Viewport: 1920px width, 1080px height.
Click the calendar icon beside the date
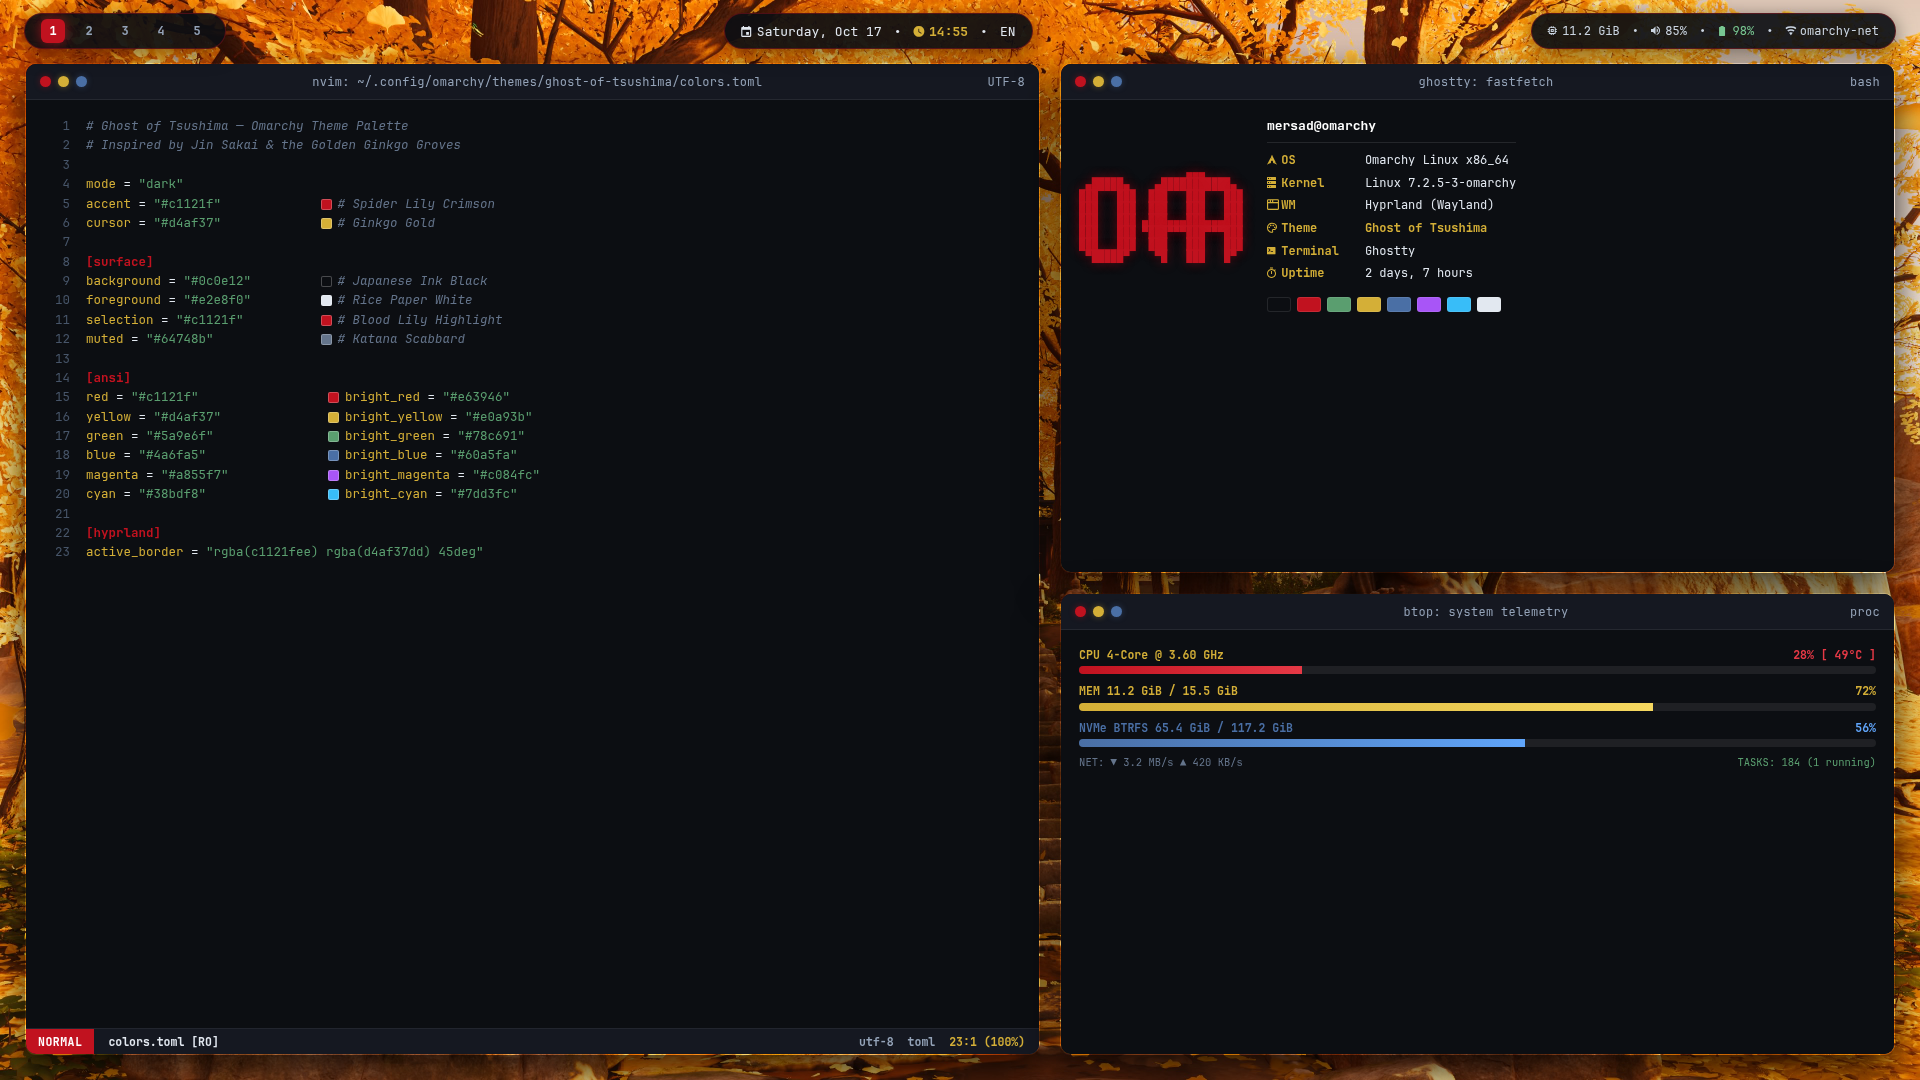coord(746,32)
